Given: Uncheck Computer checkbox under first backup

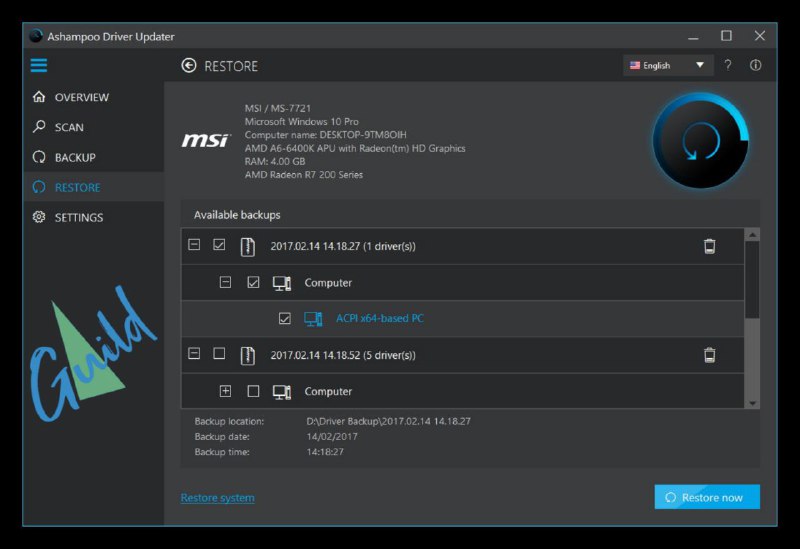Looking at the screenshot, I should [253, 282].
